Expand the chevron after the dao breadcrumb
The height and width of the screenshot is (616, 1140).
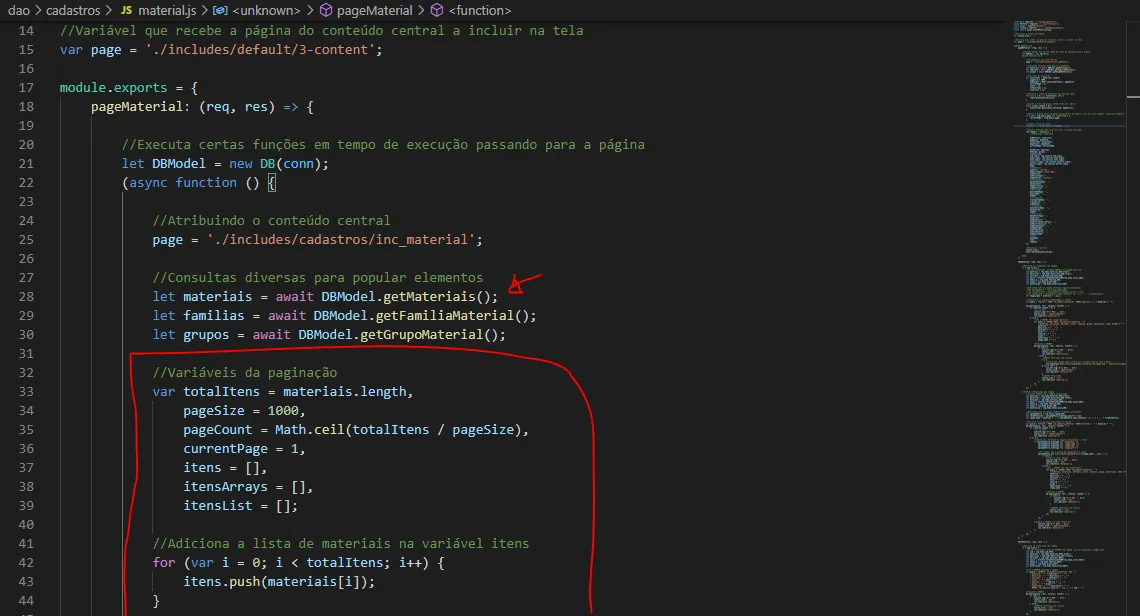click(x=39, y=10)
